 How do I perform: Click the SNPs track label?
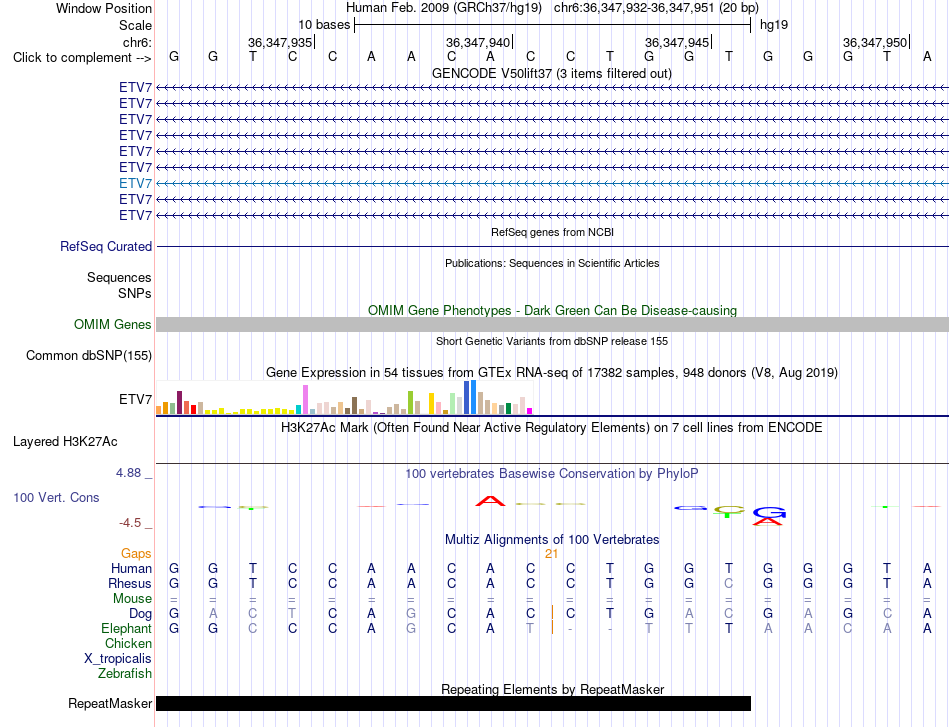(x=135, y=293)
